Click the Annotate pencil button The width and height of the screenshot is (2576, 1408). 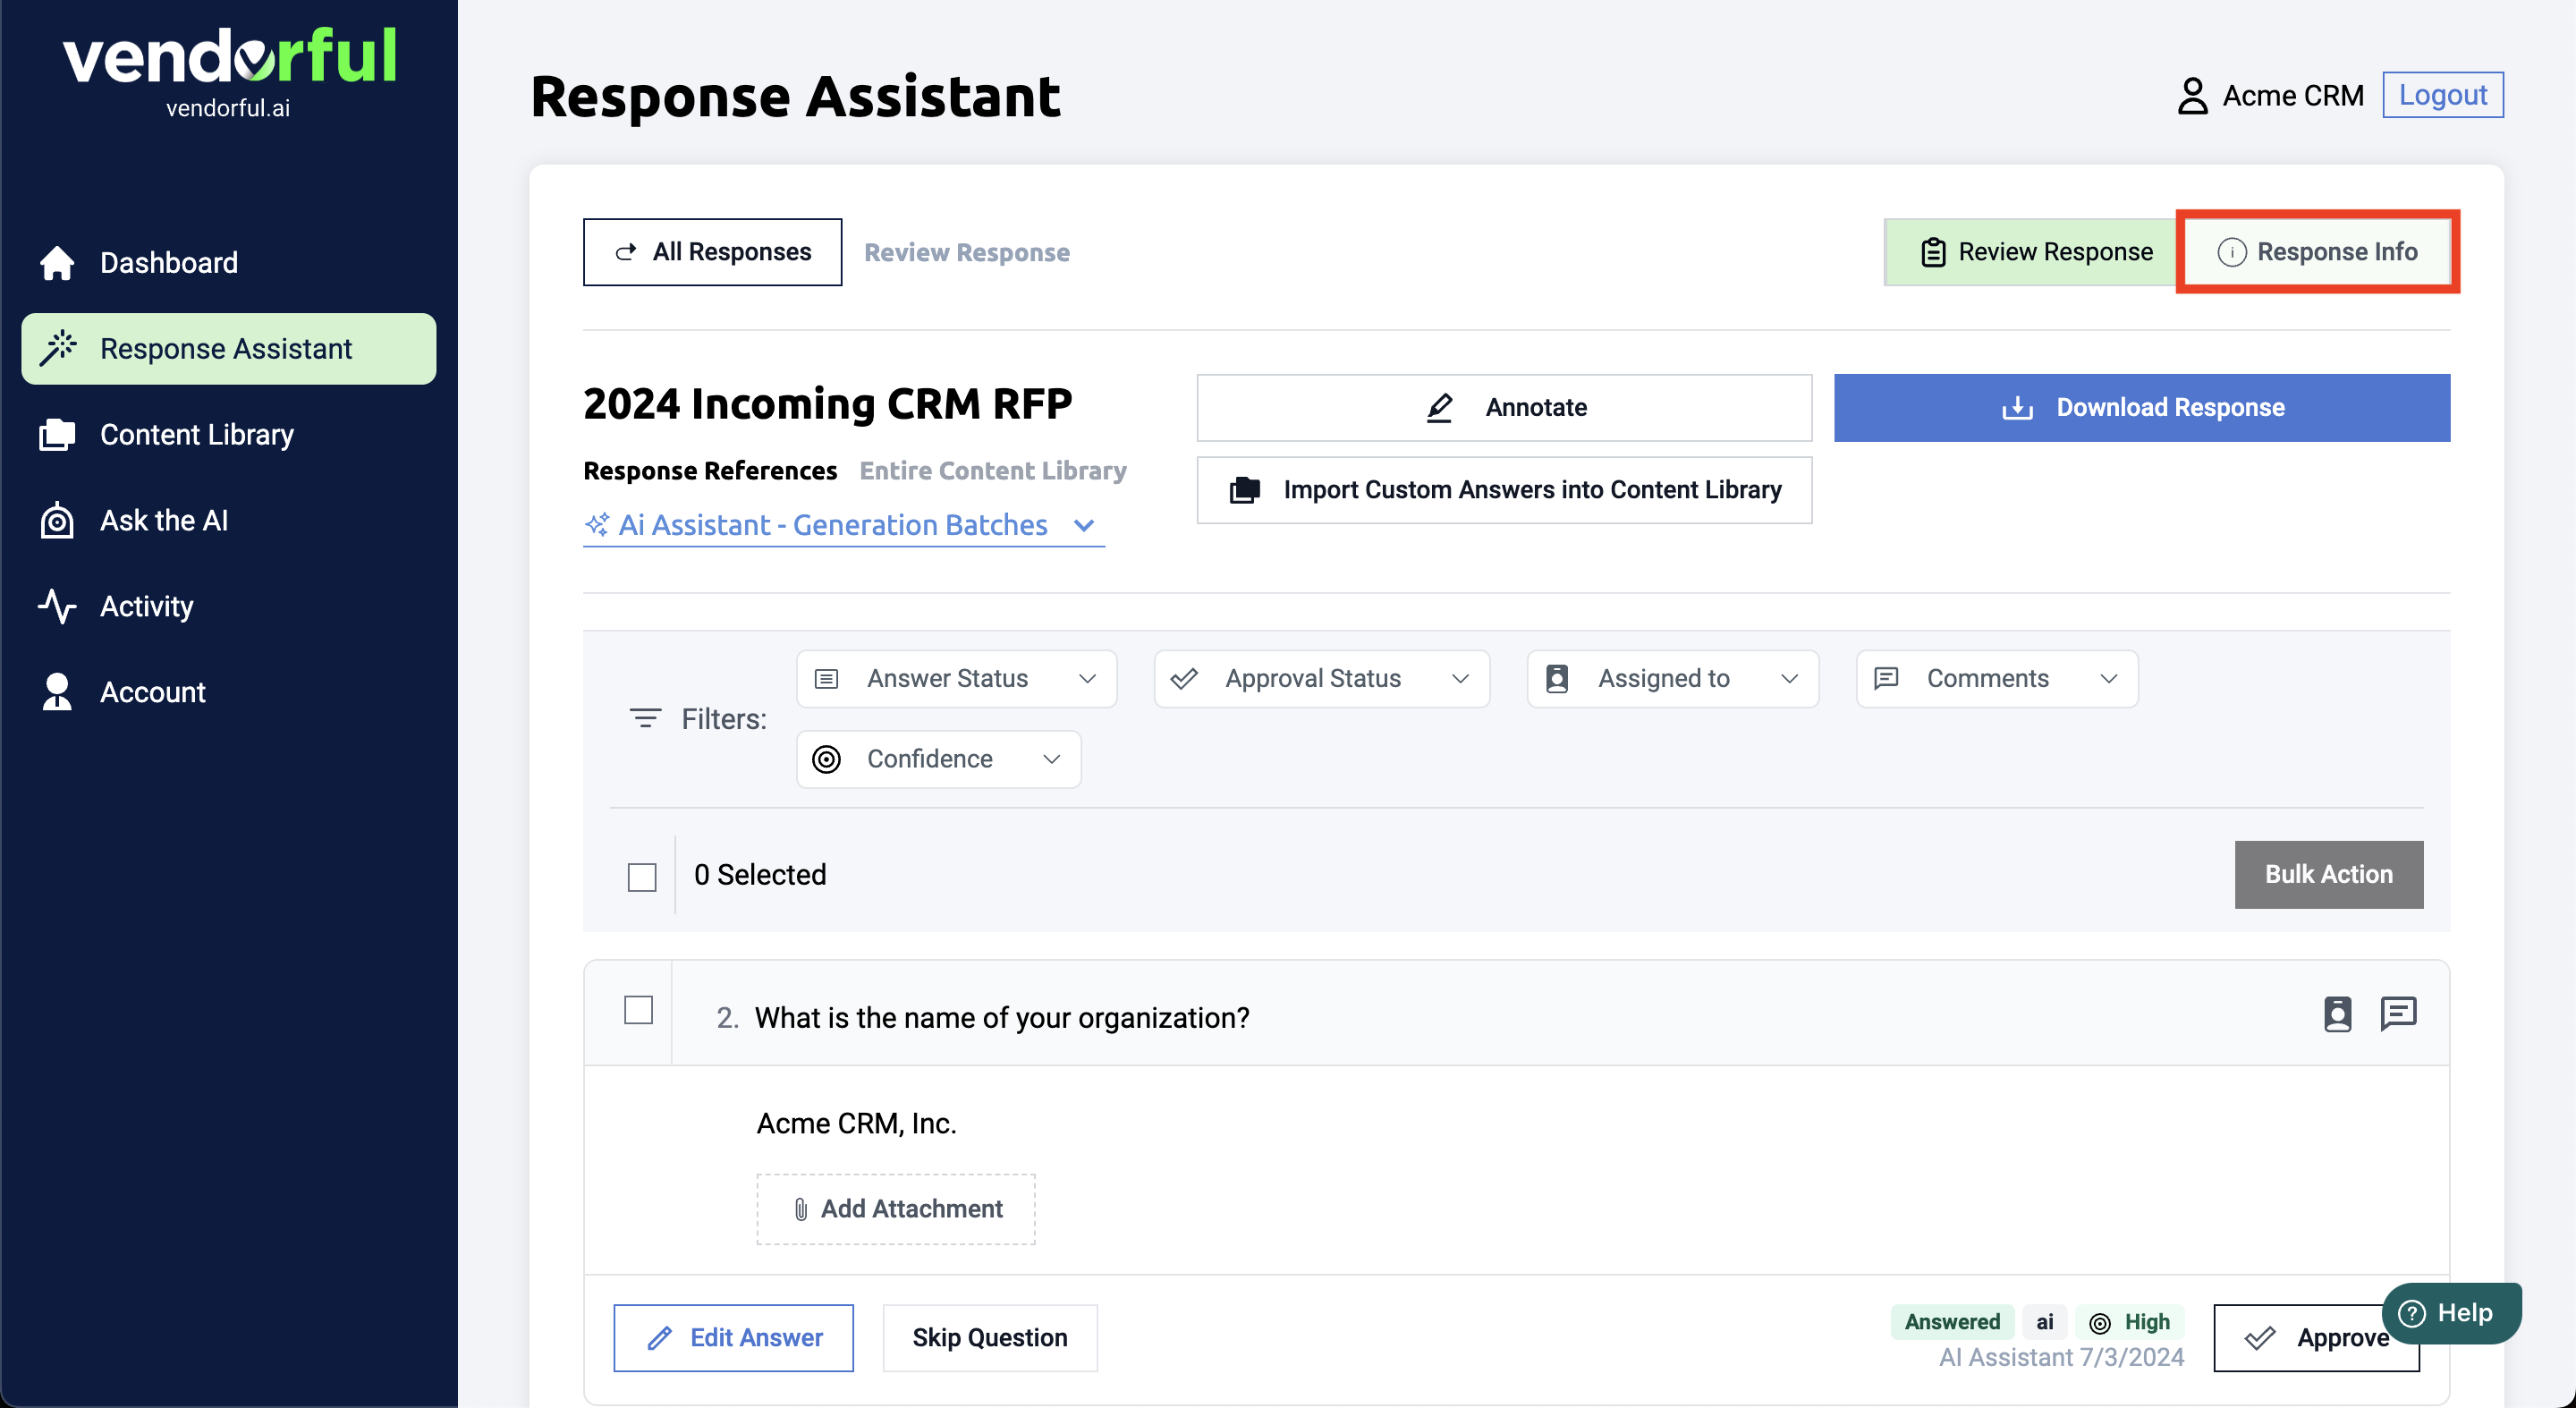pyautogui.click(x=1503, y=407)
